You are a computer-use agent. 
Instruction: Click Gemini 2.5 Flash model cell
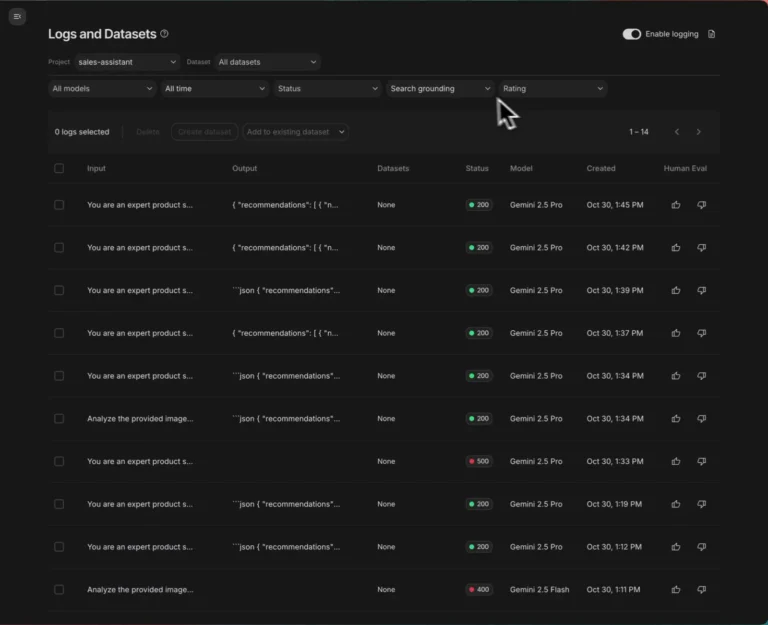click(x=539, y=590)
